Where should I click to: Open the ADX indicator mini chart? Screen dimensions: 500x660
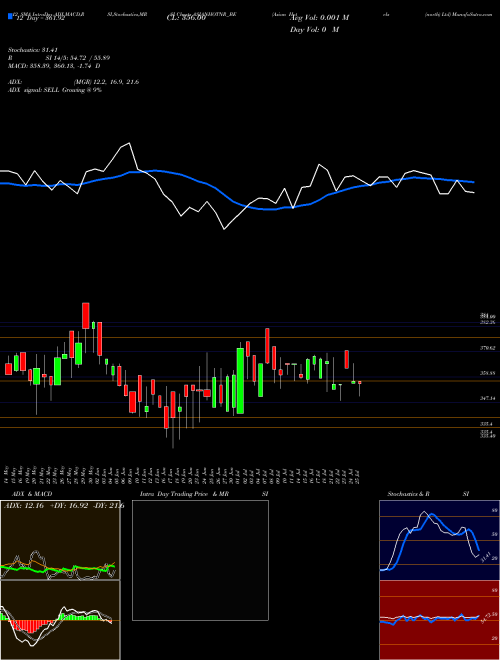coord(60,540)
